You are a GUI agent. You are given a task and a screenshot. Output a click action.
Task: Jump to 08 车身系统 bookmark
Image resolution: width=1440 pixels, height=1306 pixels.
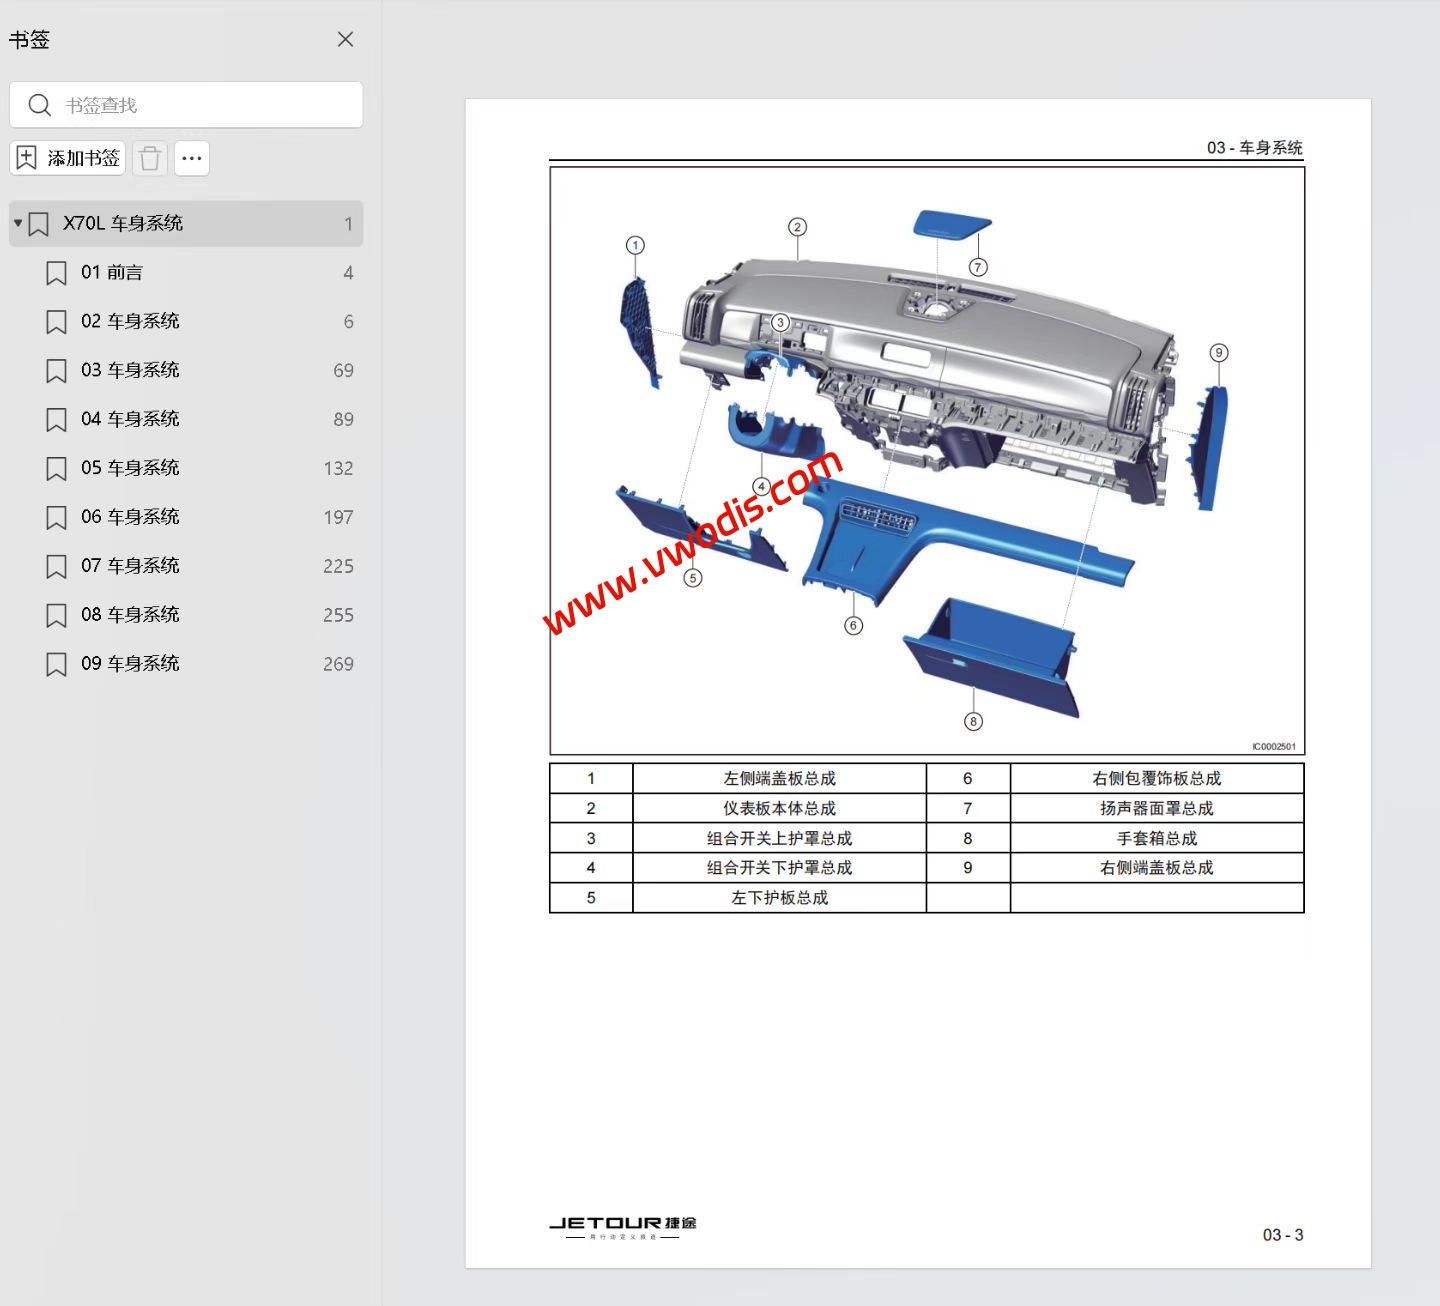click(x=131, y=615)
